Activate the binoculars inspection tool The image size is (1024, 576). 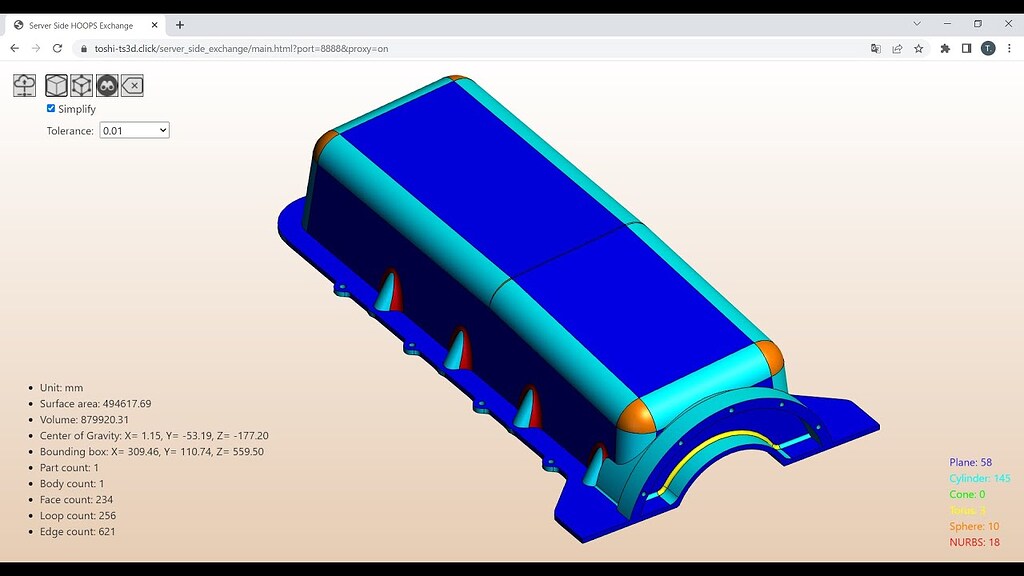(x=105, y=85)
